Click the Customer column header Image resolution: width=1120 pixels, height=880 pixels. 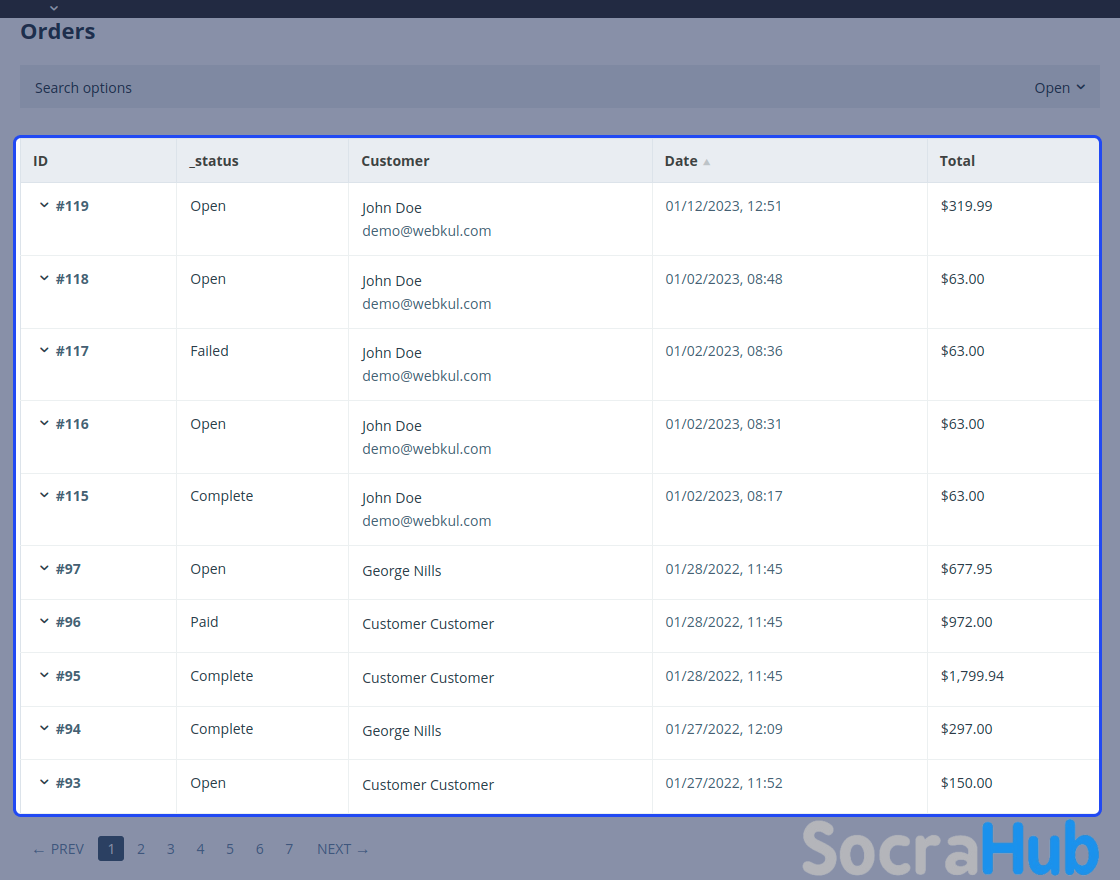point(395,161)
